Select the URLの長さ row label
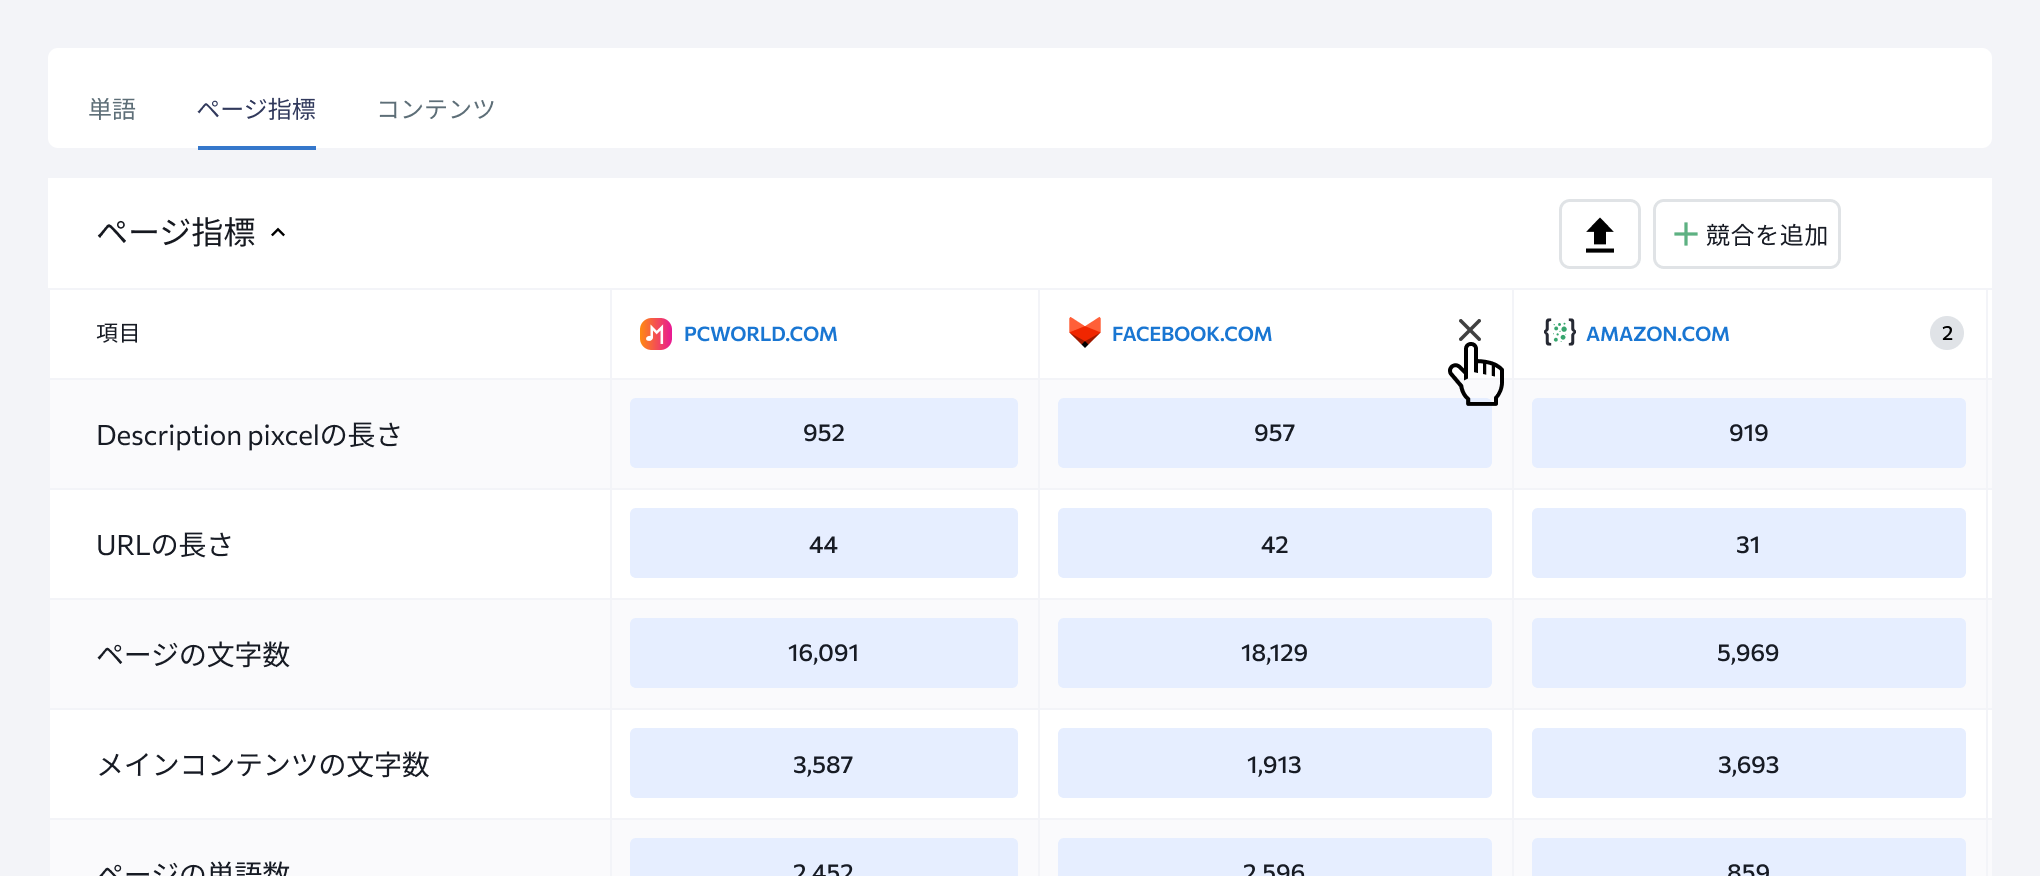 165,545
